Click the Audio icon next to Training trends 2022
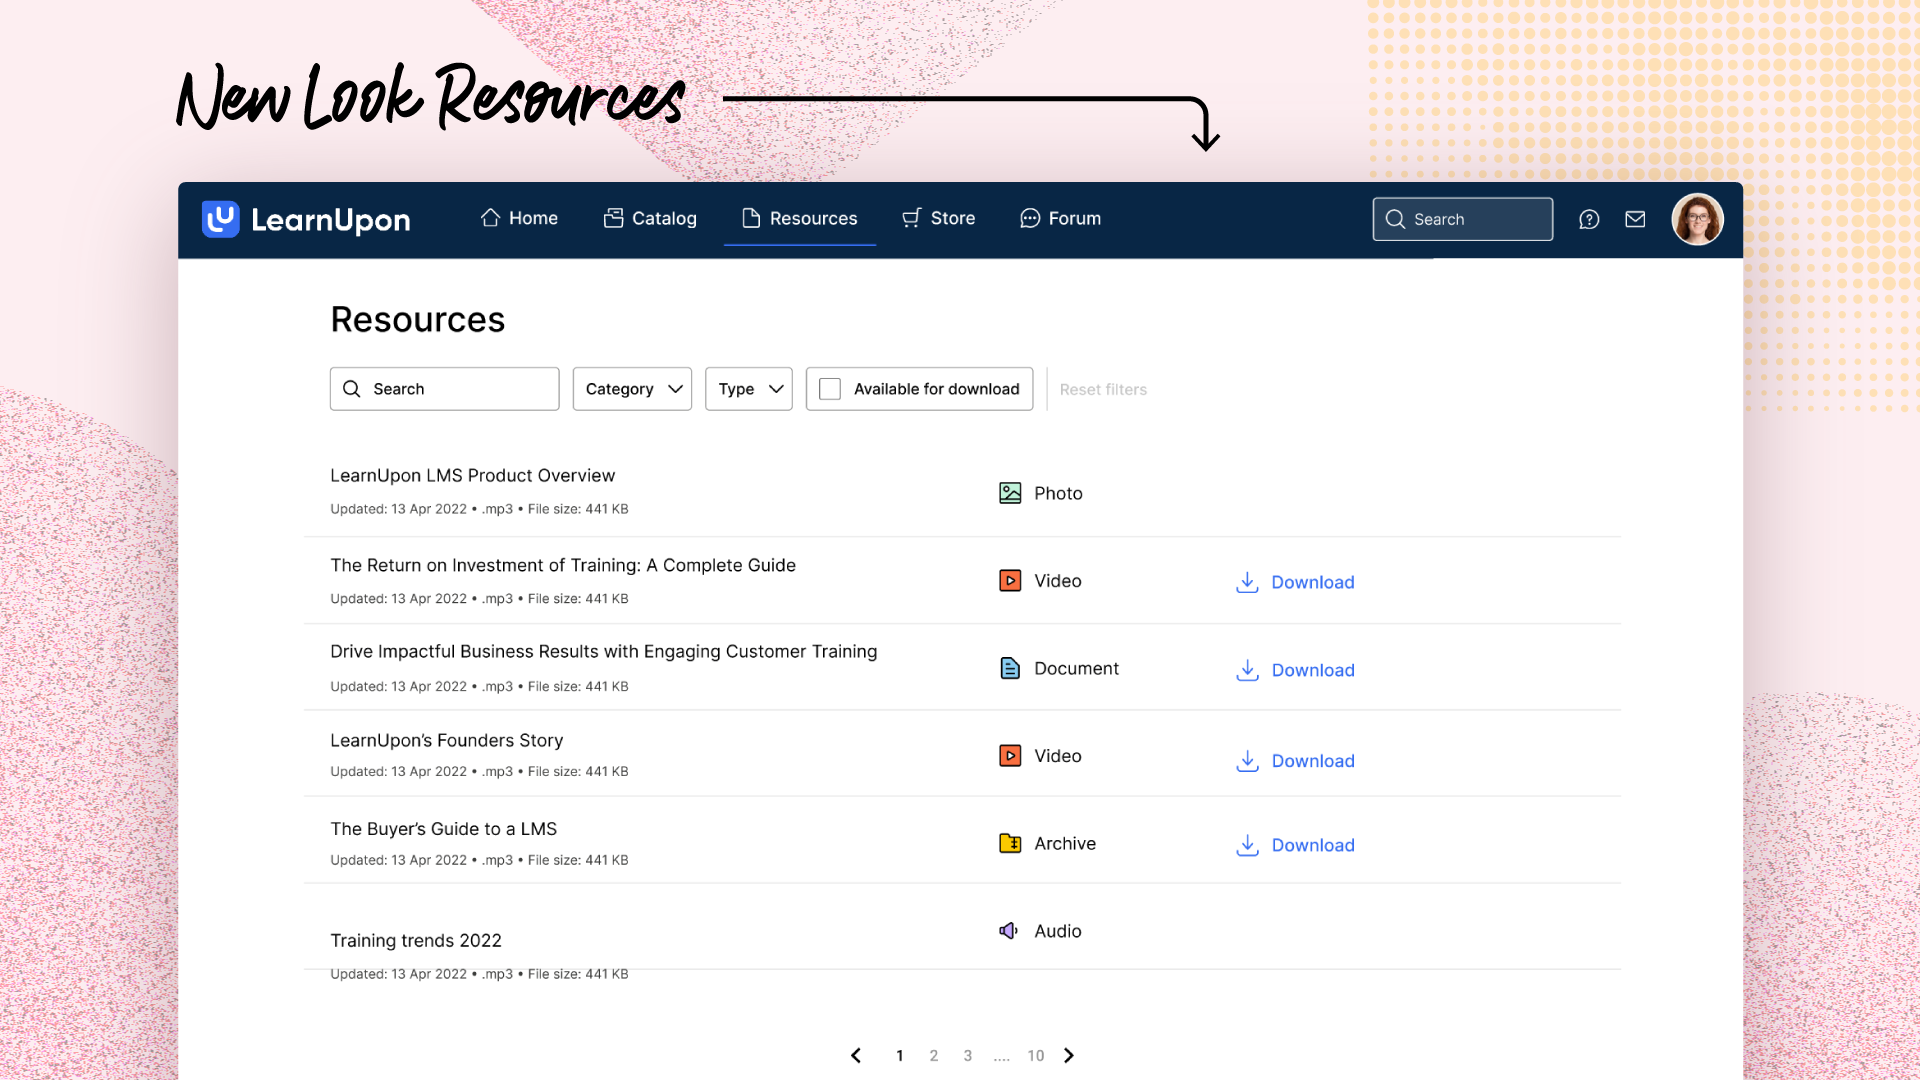 [1009, 930]
